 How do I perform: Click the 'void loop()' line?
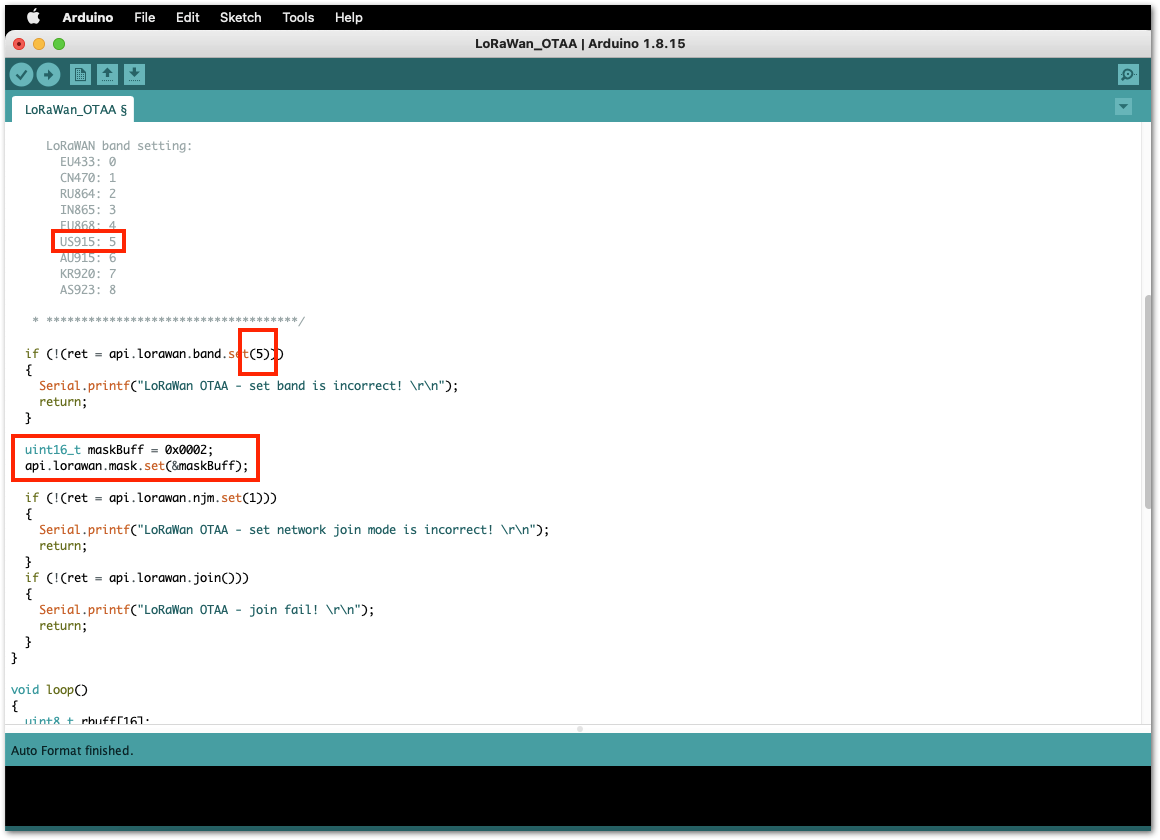(x=50, y=690)
